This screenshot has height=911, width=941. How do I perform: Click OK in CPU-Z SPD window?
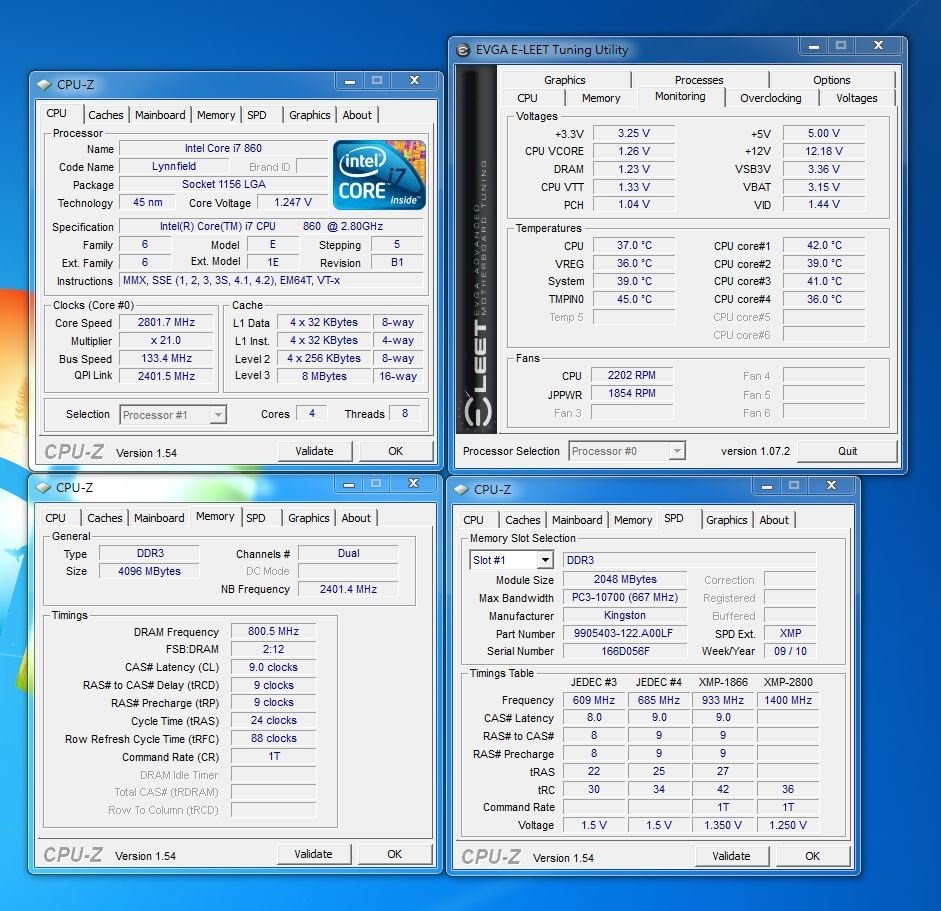[813, 856]
